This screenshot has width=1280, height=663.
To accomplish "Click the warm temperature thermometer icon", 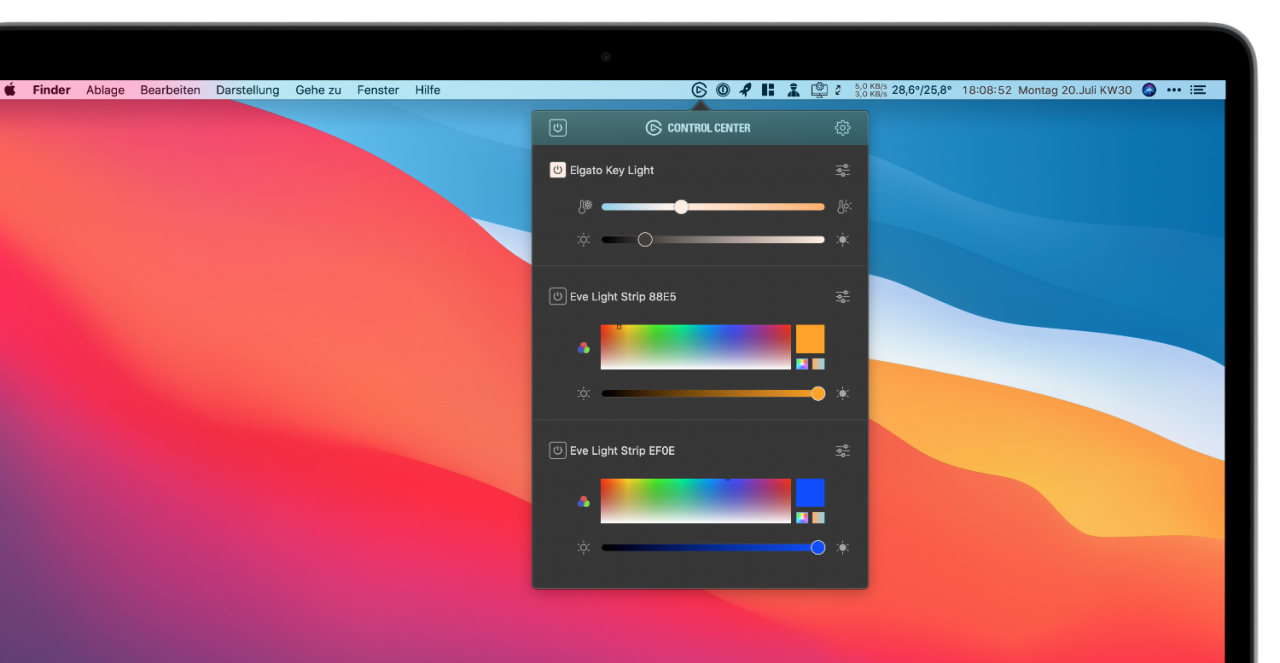I will (x=843, y=207).
